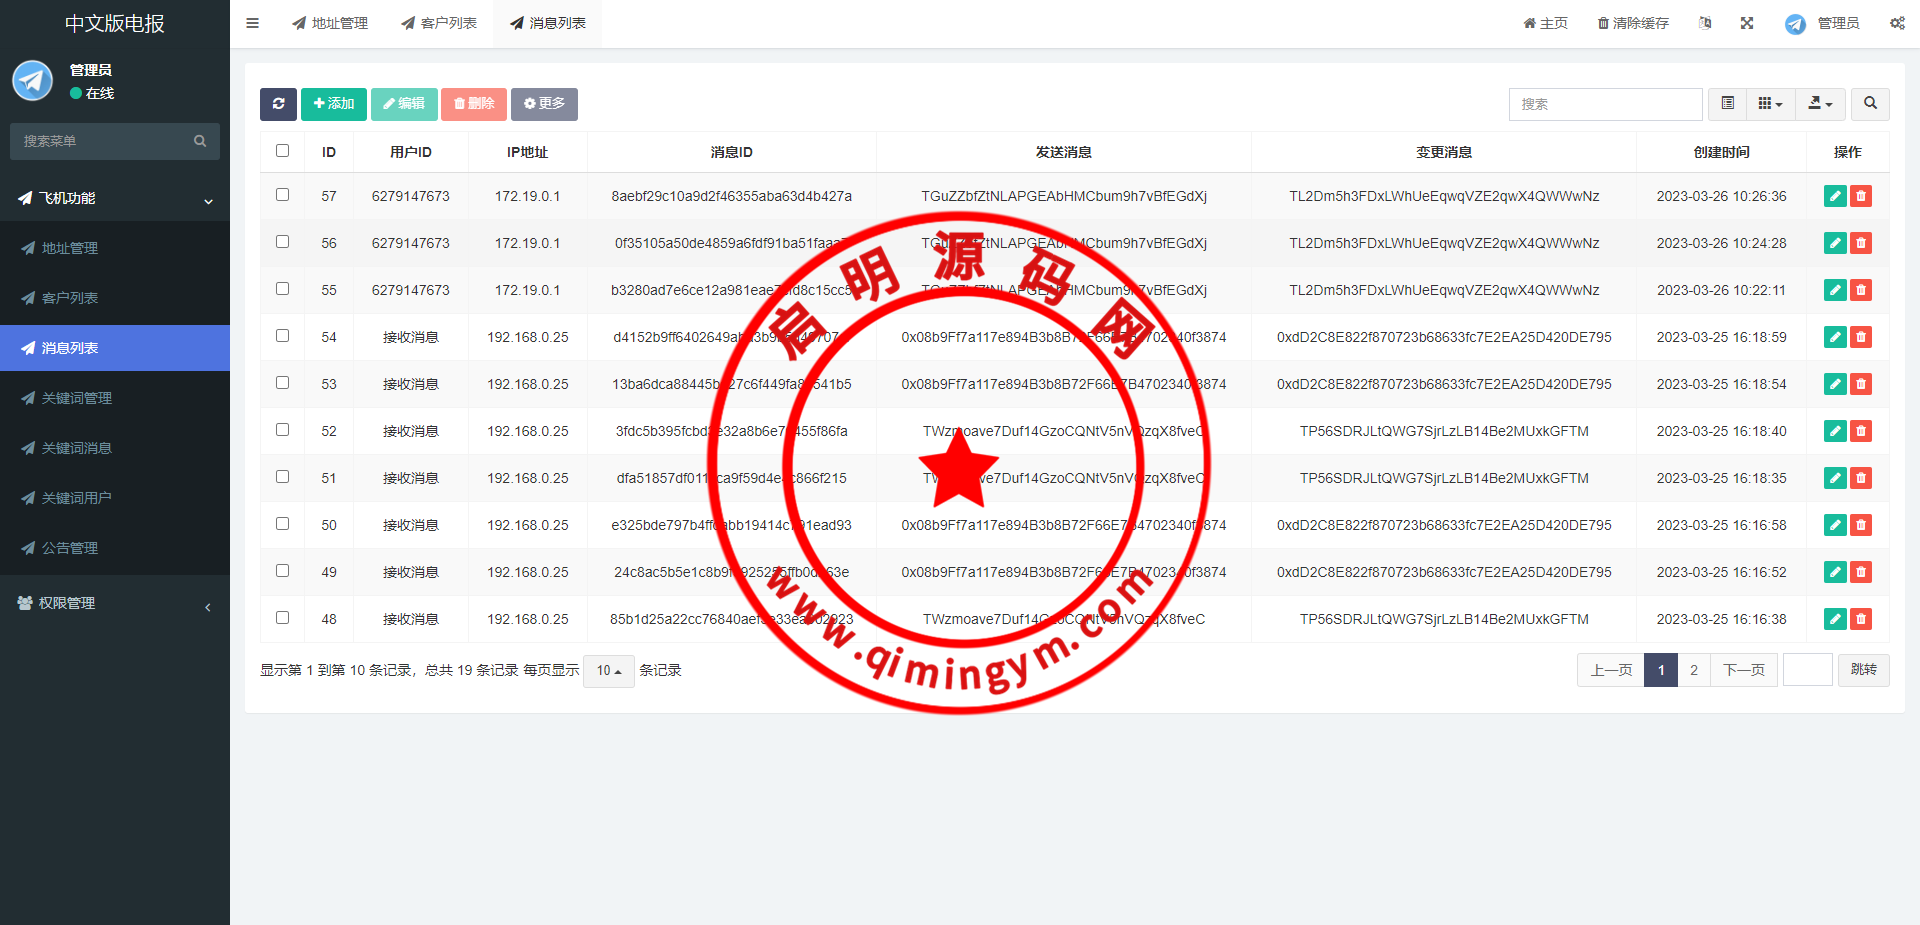The image size is (1920, 925).
Task: Tick the checkbox for row ID 48
Action: tap(282, 618)
